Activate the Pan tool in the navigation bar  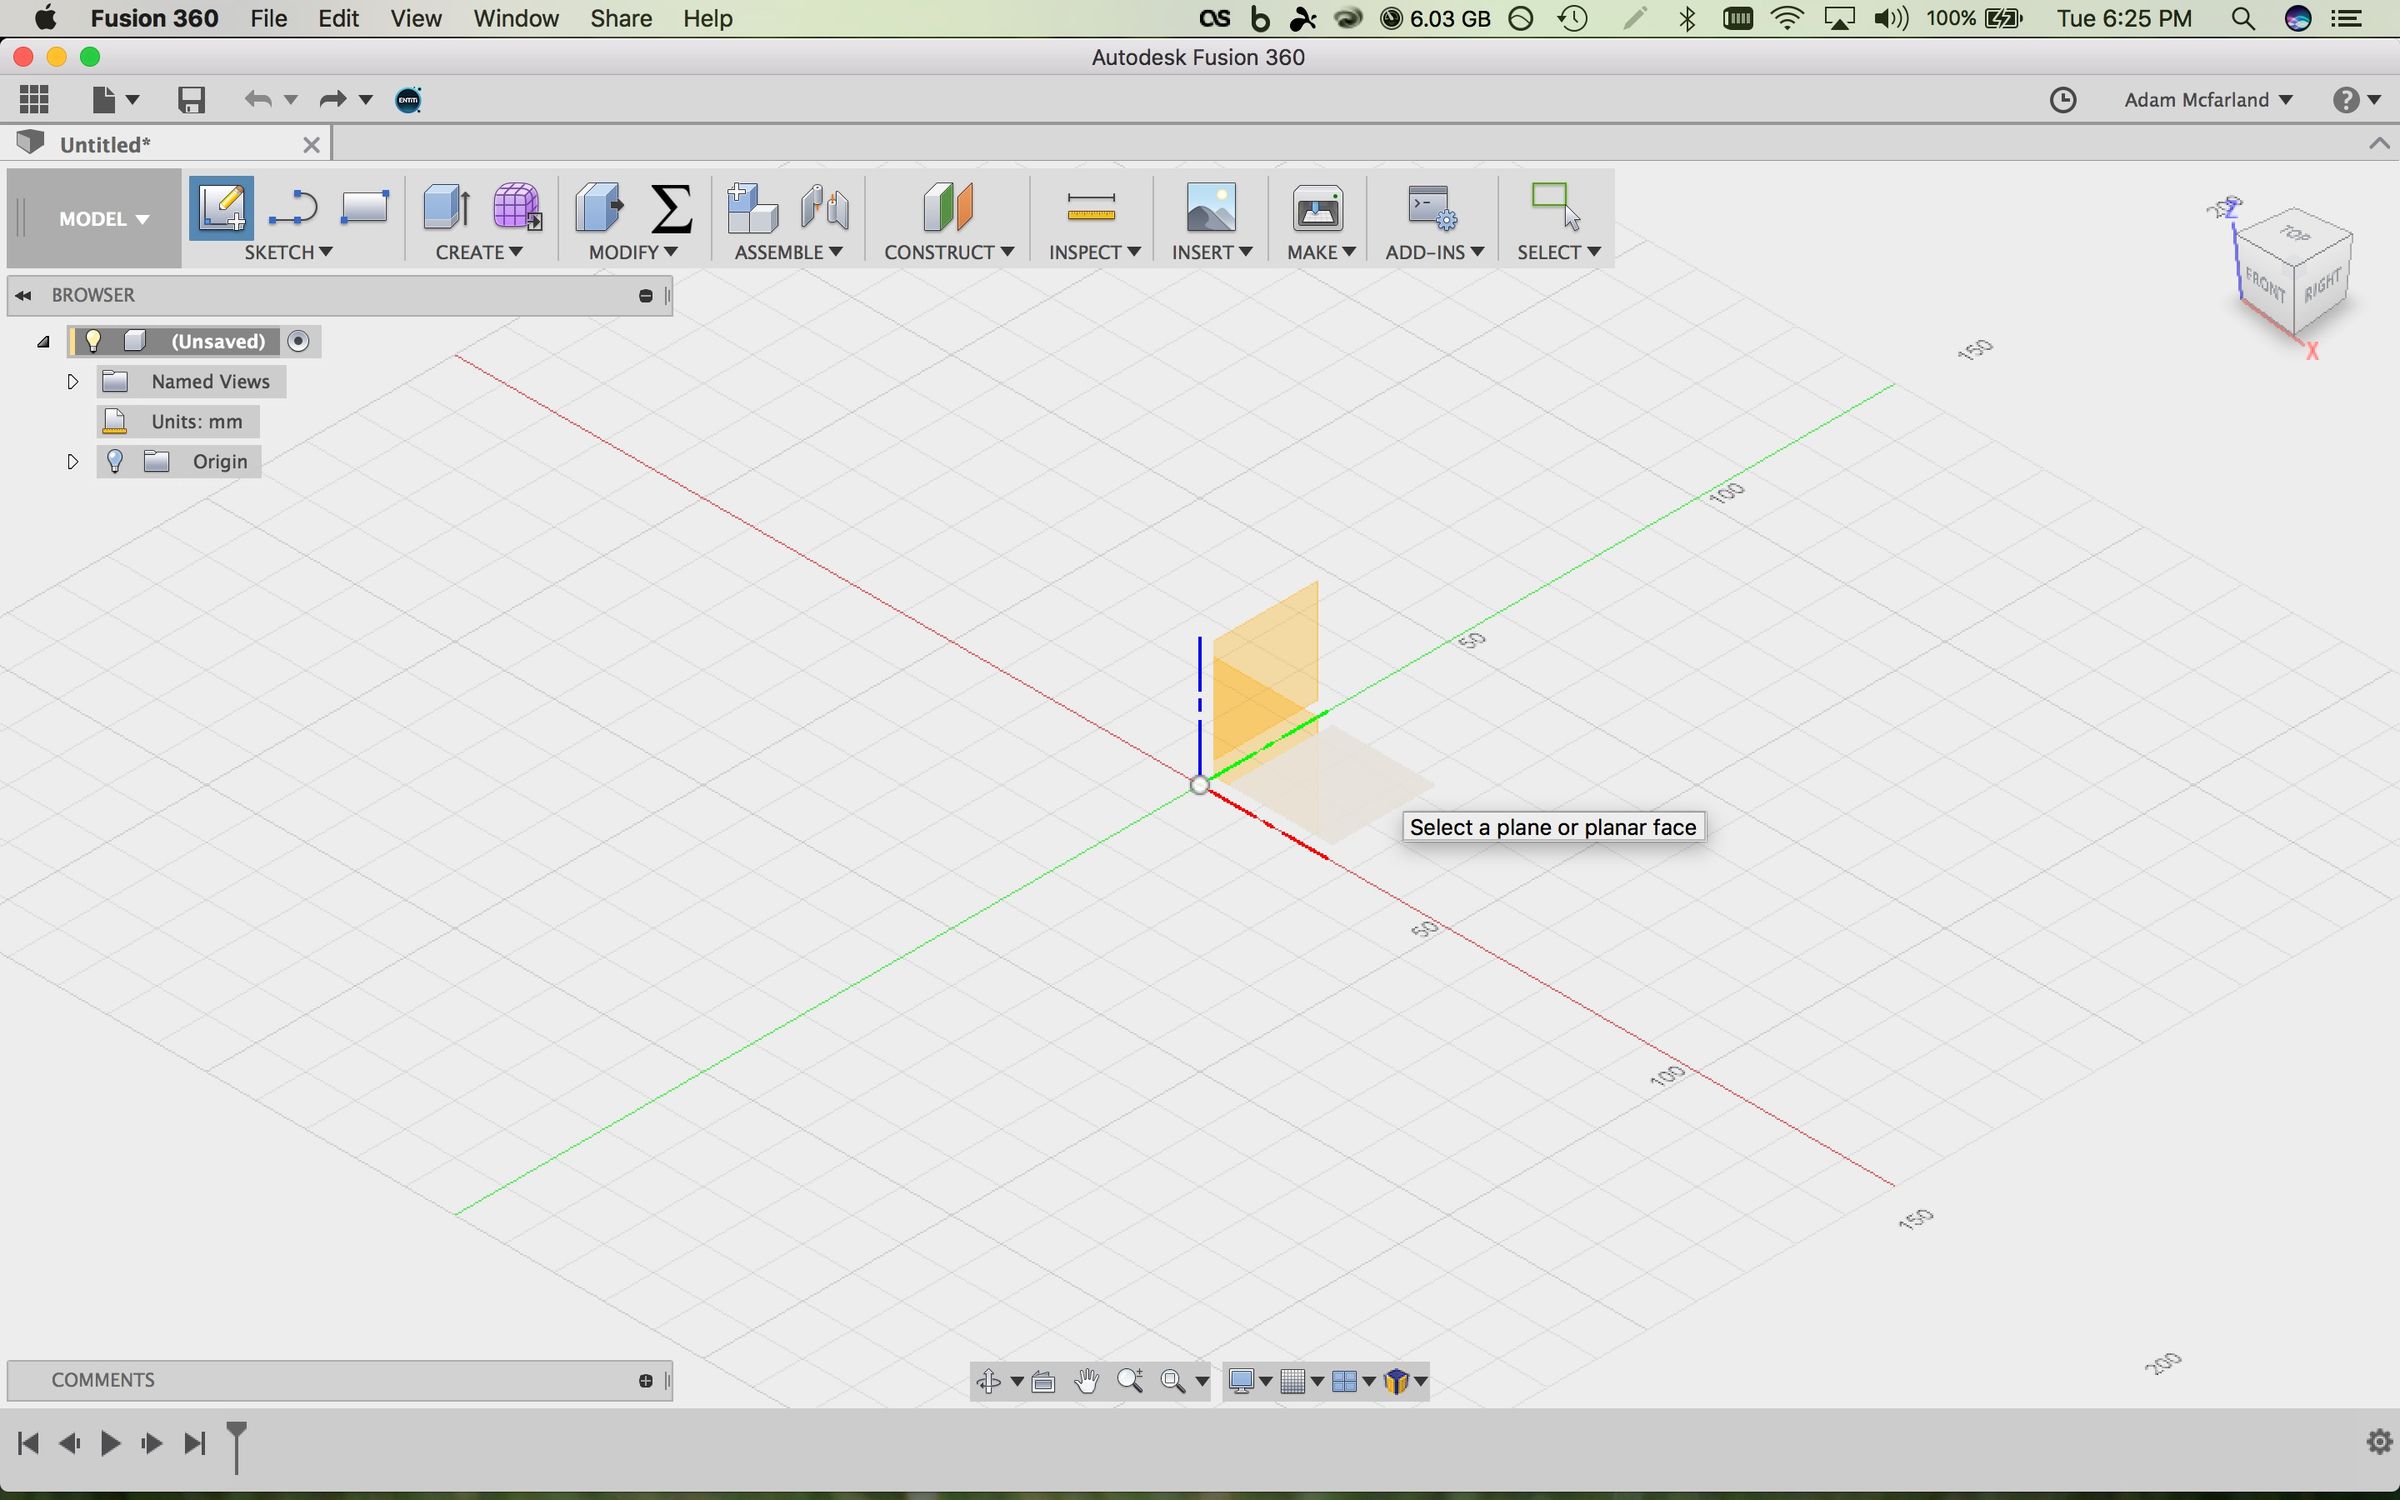click(x=1087, y=1381)
